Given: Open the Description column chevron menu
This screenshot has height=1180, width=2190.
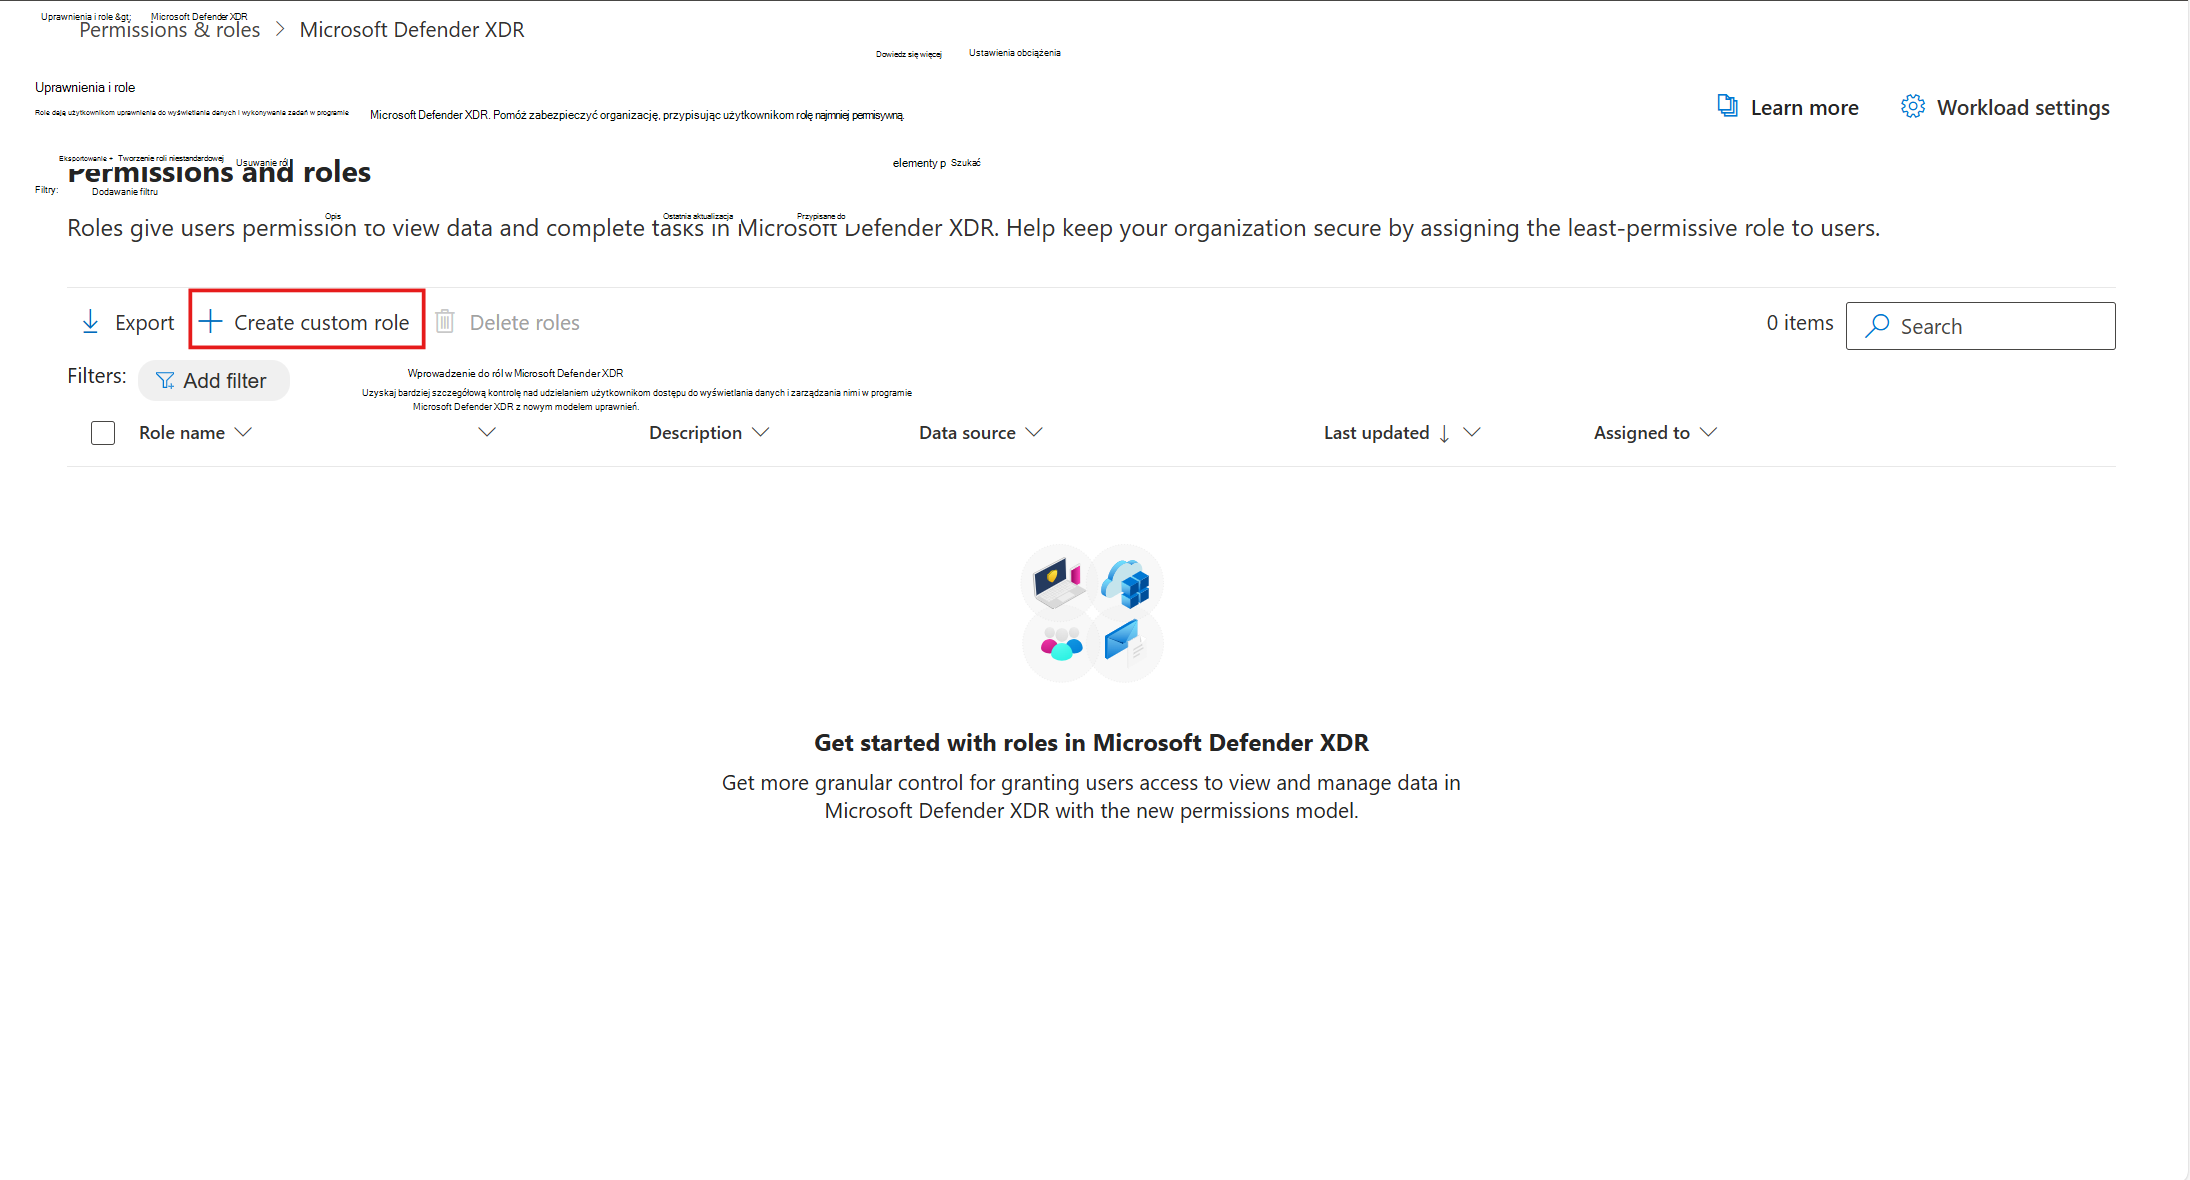Looking at the screenshot, I should click(761, 432).
